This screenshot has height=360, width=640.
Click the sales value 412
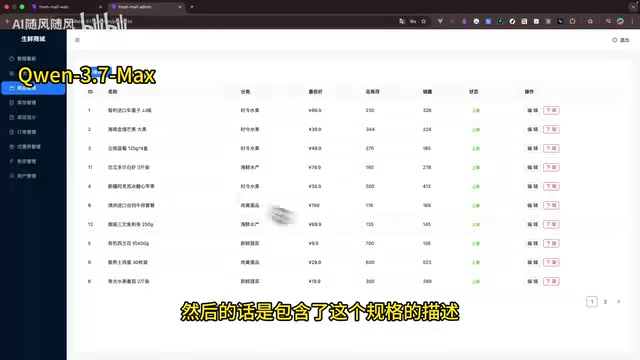coord(427,187)
